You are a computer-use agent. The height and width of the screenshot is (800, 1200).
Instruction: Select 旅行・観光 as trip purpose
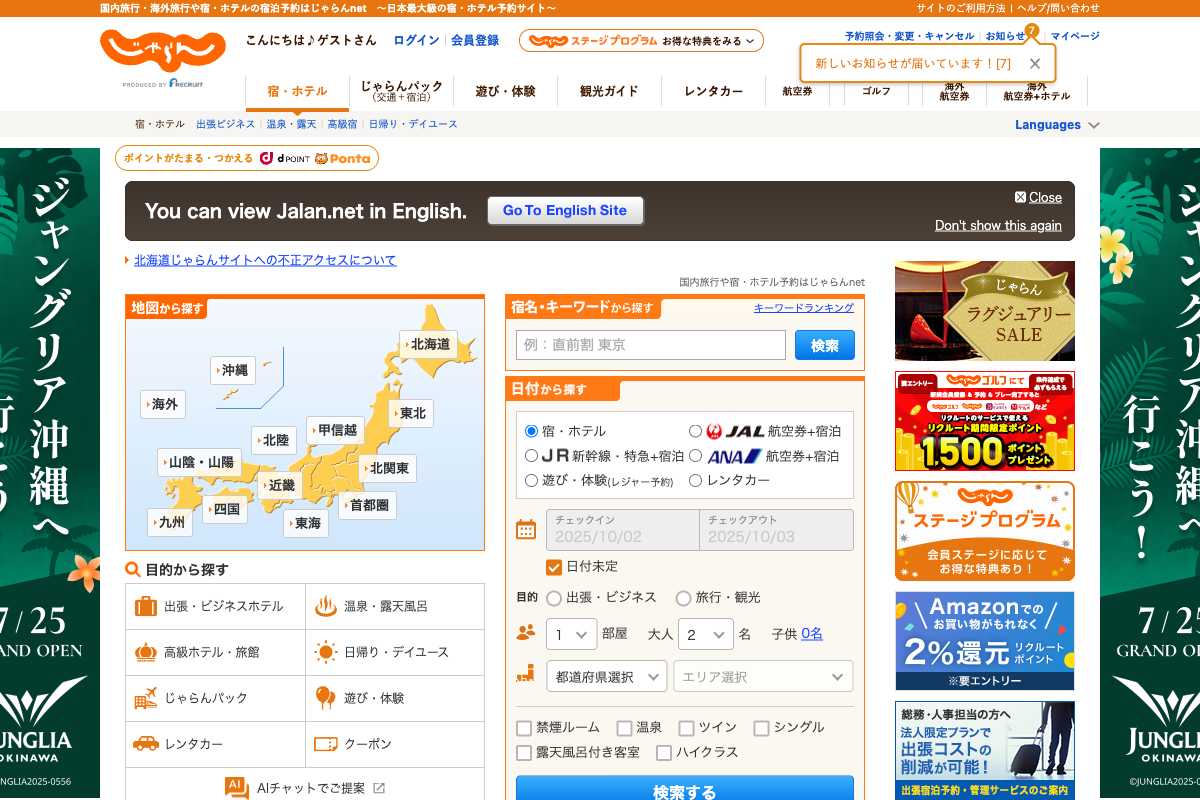click(x=683, y=598)
